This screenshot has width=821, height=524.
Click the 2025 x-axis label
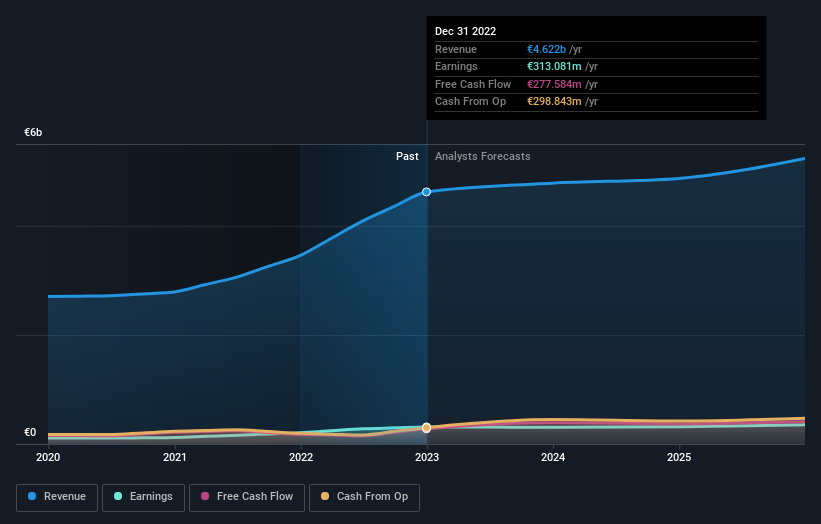679,458
